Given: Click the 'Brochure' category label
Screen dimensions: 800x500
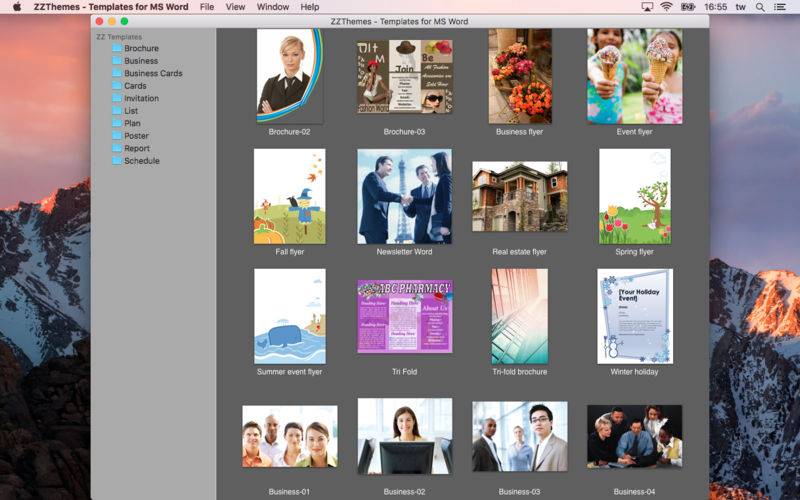Looking at the screenshot, I should click(x=141, y=48).
